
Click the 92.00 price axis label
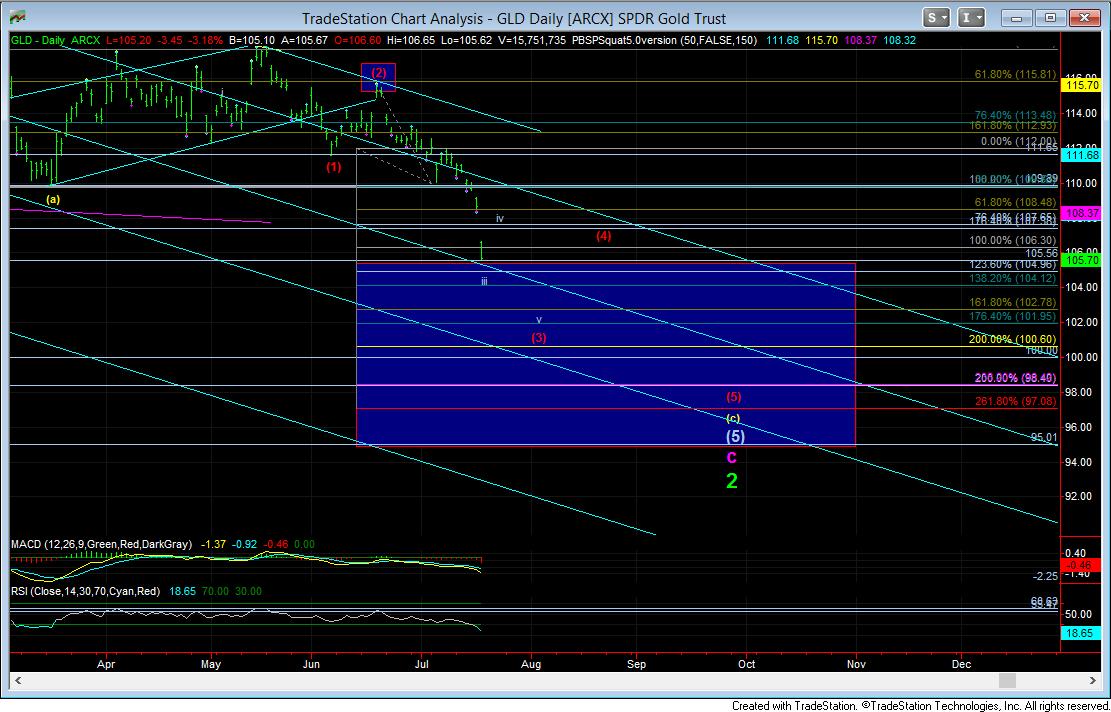click(x=1079, y=497)
